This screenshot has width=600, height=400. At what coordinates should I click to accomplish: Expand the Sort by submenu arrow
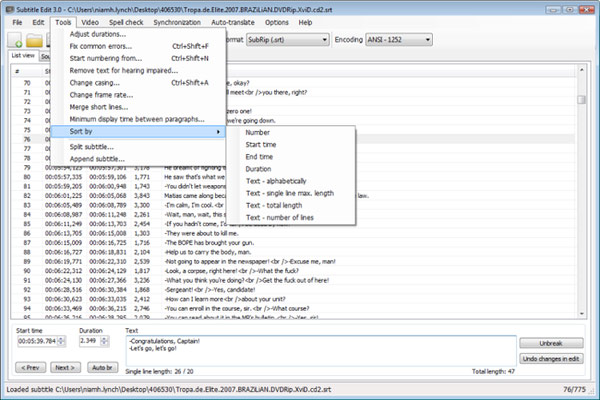point(218,131)
